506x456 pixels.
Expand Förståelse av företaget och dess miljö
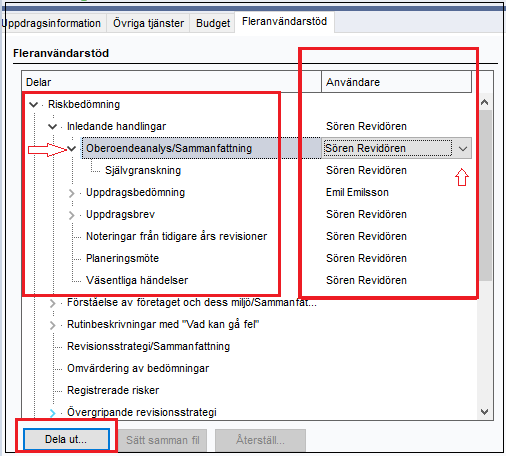52,303
